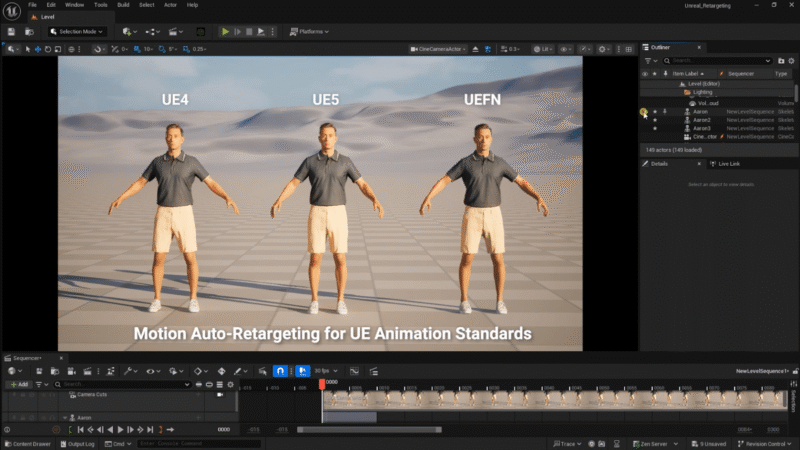Click the viewport layout grid icon
Viewport: 800px width, 450px height.
(629, 49)
